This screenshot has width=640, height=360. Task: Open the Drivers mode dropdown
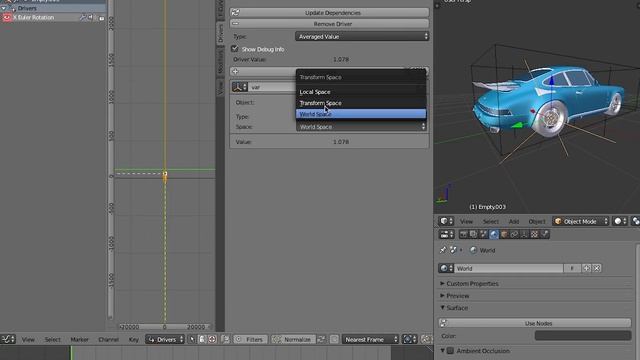165,339
